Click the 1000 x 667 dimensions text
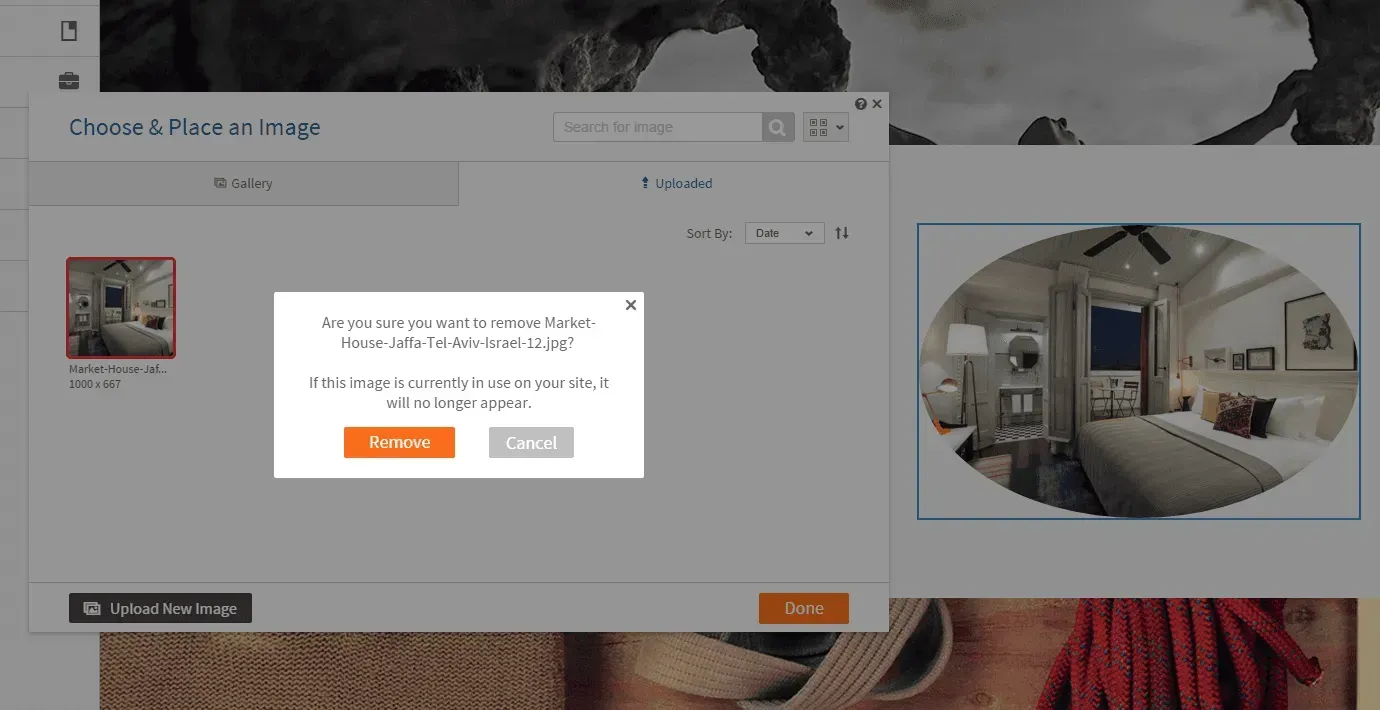 (x=95, y=384)
